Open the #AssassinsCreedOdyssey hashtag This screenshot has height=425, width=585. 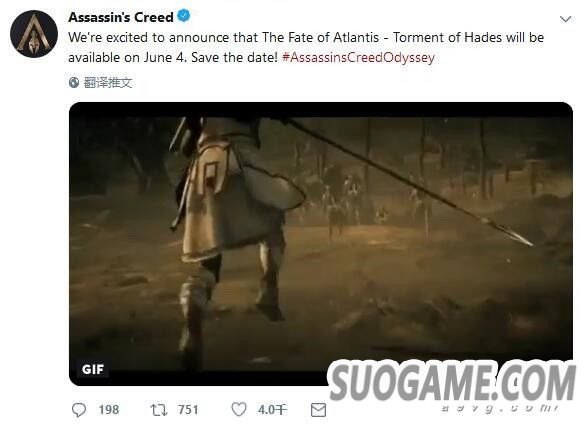pyautogui.click(x=359, y=57)
